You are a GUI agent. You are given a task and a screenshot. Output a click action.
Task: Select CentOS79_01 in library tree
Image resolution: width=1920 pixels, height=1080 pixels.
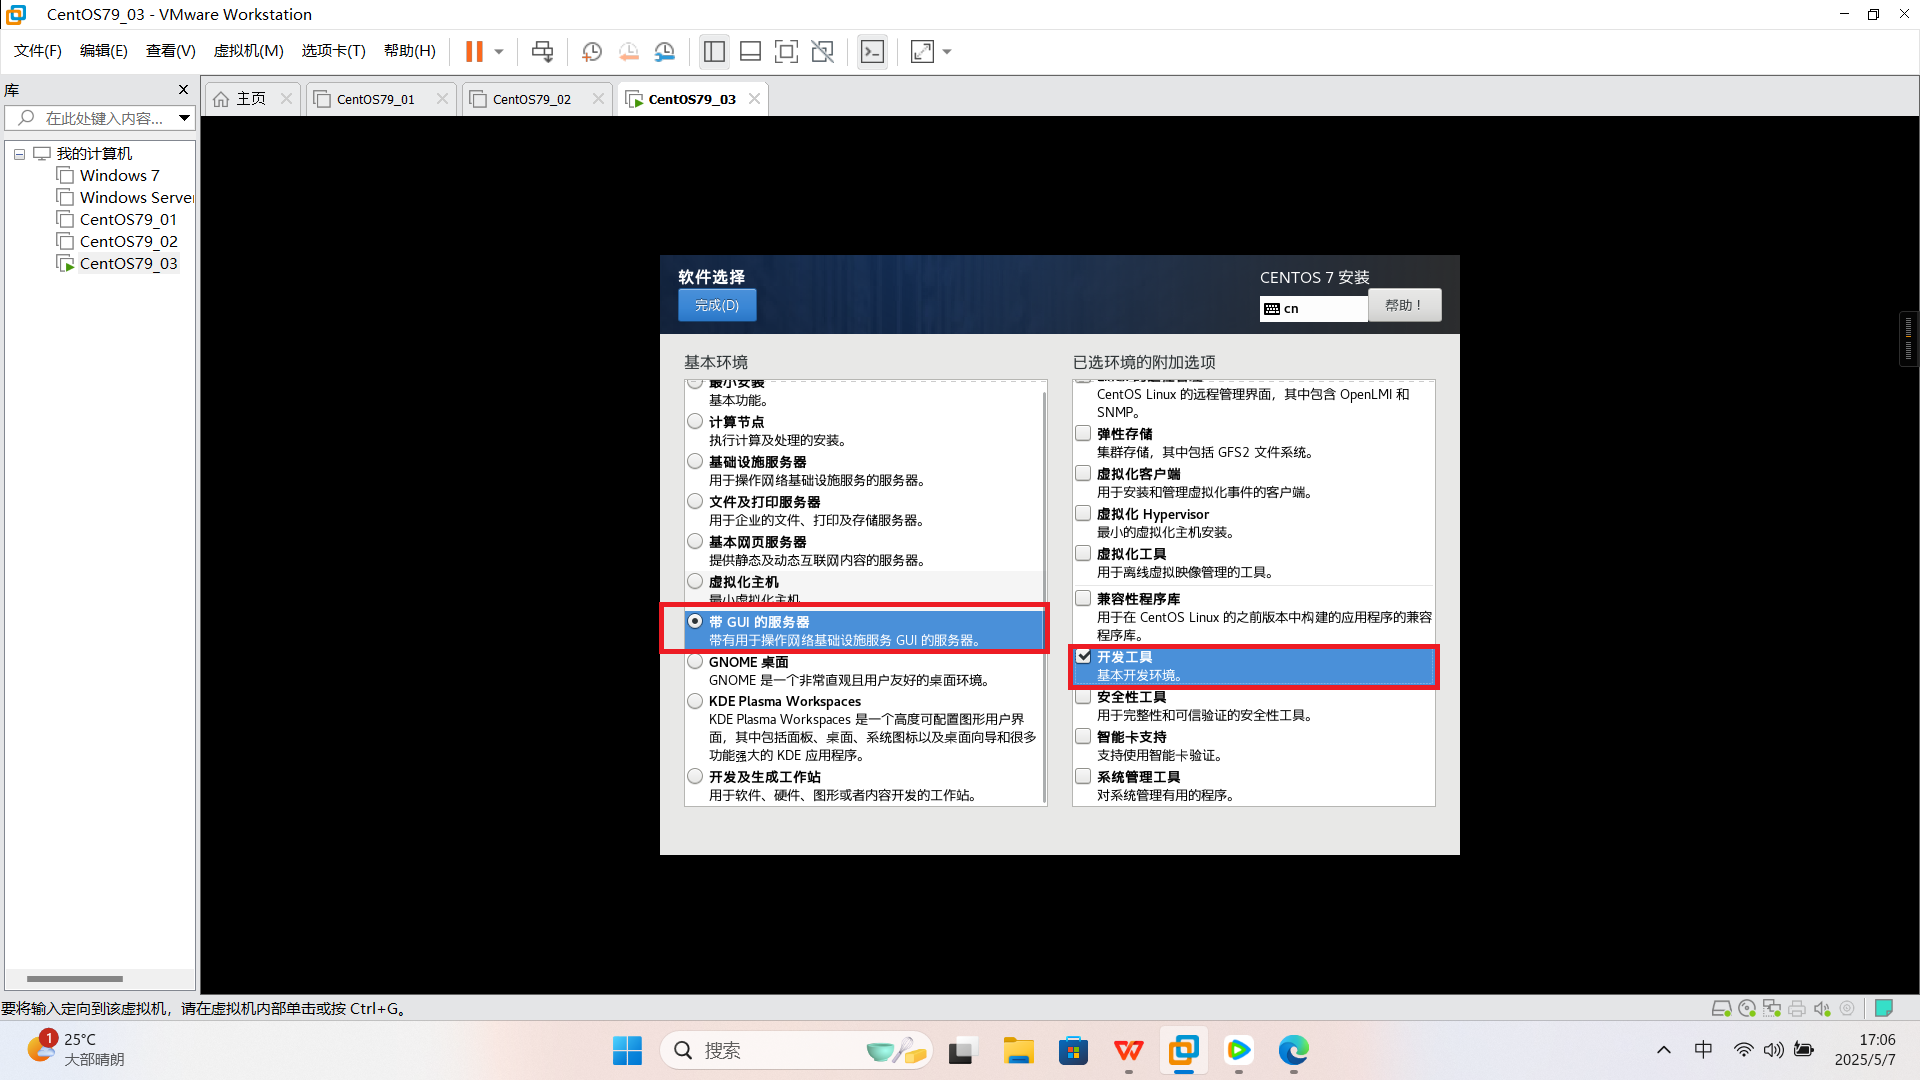click(128, 220)
